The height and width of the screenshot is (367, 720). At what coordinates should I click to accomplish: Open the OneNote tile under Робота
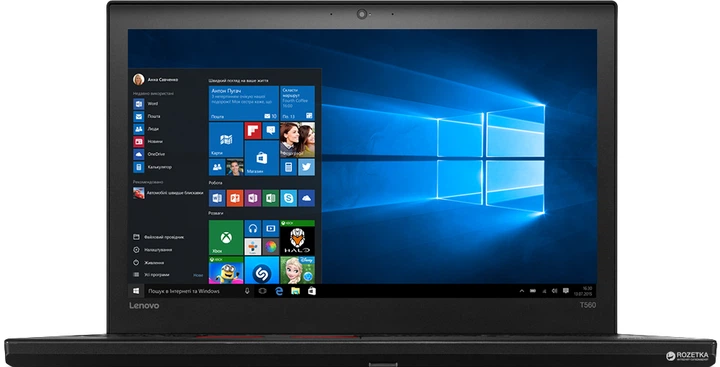tap(253, 198)
